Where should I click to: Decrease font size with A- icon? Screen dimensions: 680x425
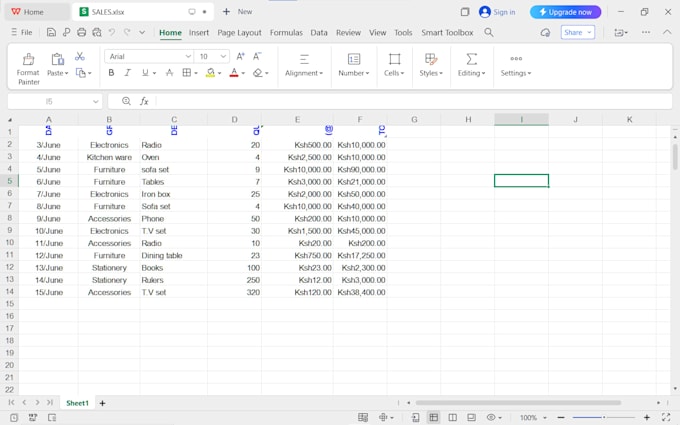tap(257, 56)
